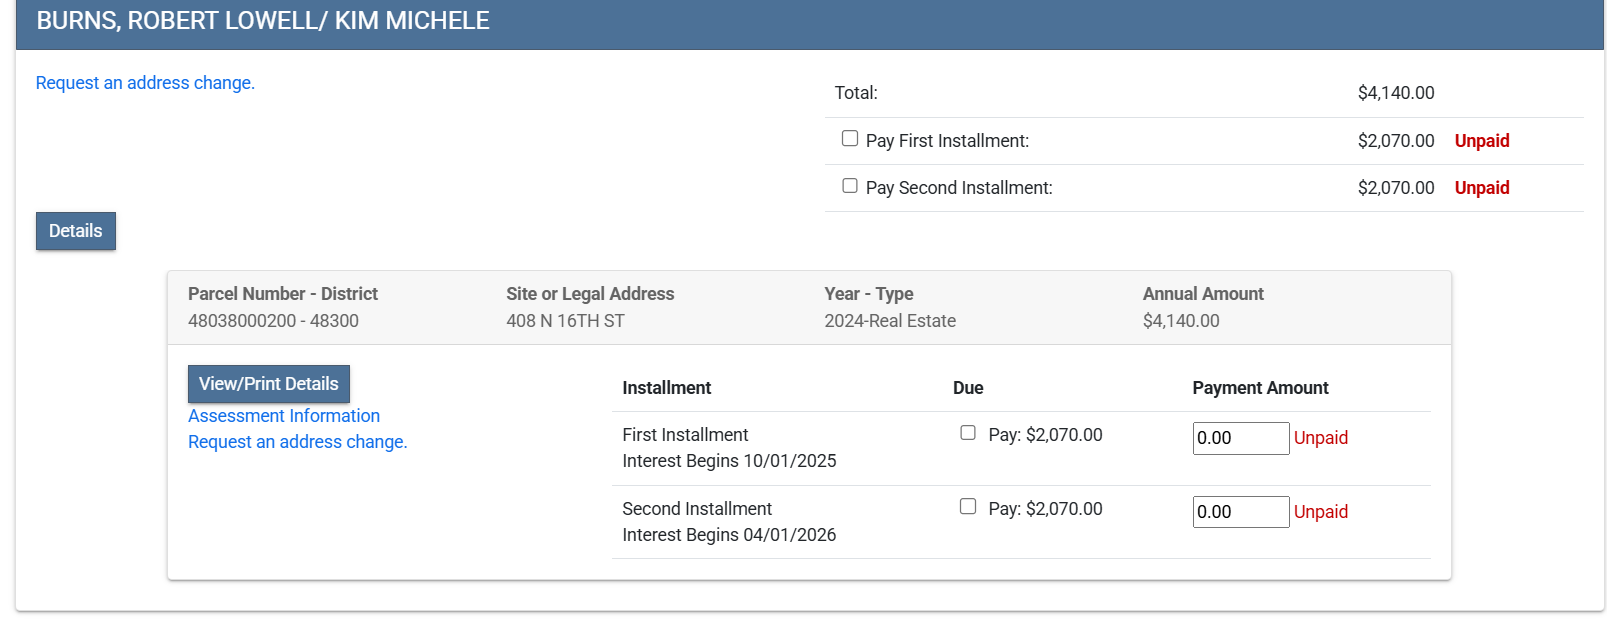1607x625 pixels.
Task: Tick Second Installment Pay: $2,070.00 checkbox in table
Action: (968, 507)
